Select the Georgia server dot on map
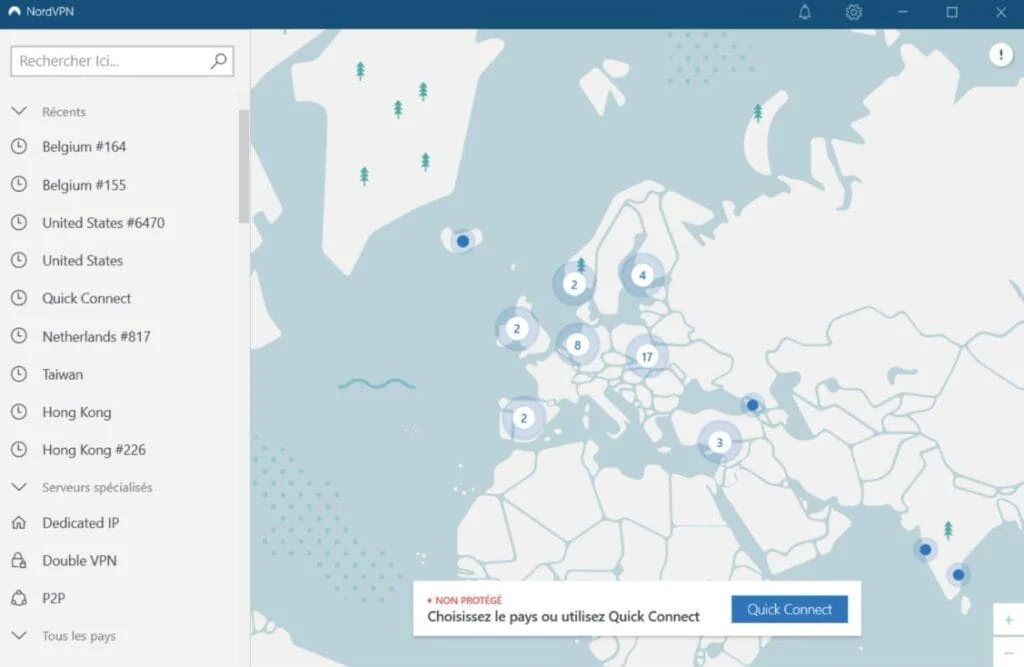Screen dimensions: 1024x667 pyautogui.click(x=752, y=405)
